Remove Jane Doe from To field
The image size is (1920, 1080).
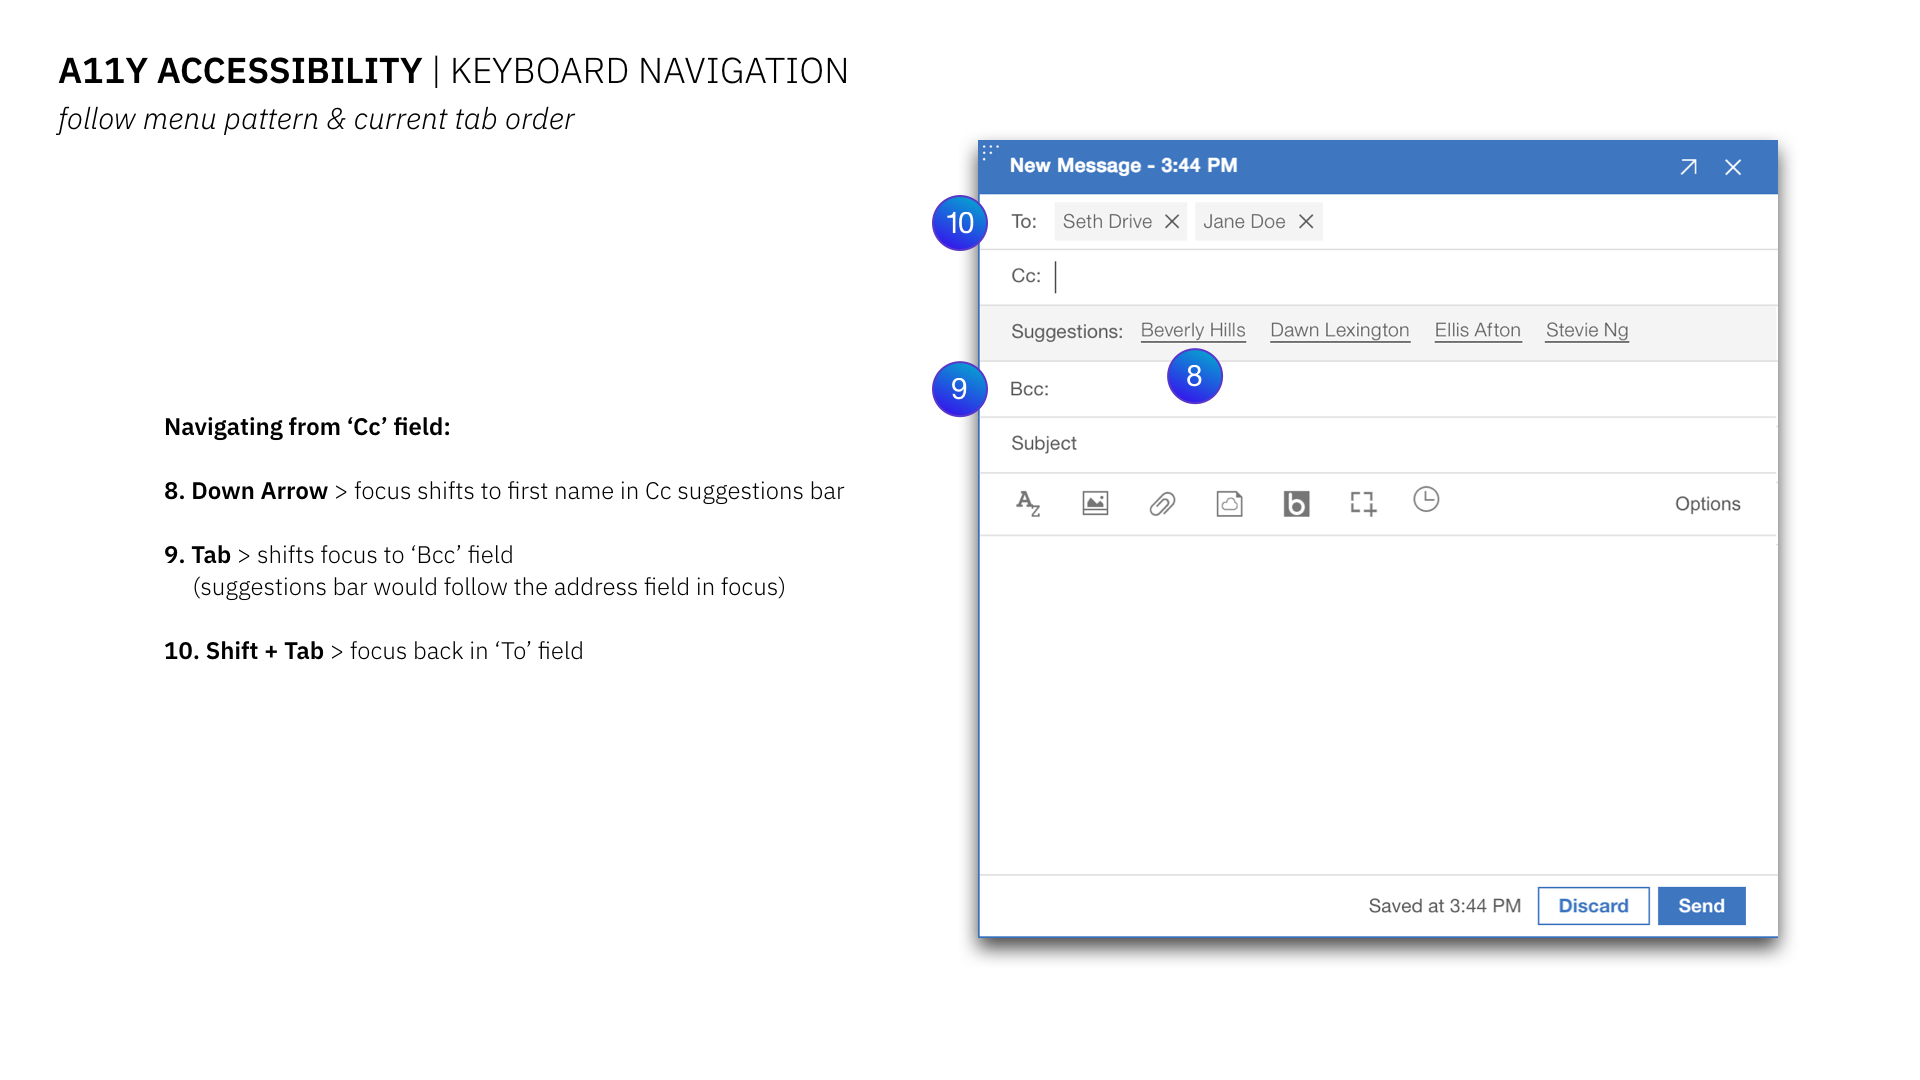click(x=1306, y=221)
